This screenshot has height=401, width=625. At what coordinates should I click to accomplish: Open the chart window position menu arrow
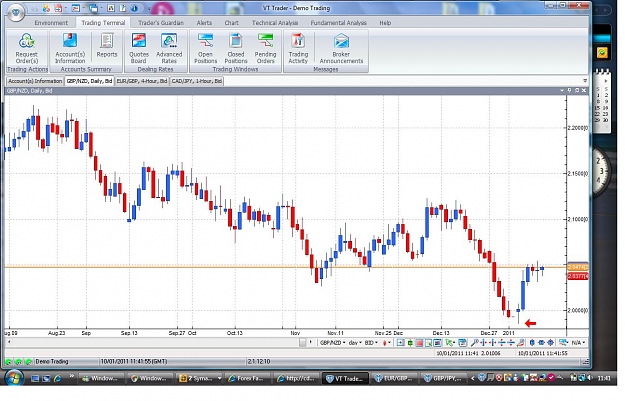(x=562, y=90)
